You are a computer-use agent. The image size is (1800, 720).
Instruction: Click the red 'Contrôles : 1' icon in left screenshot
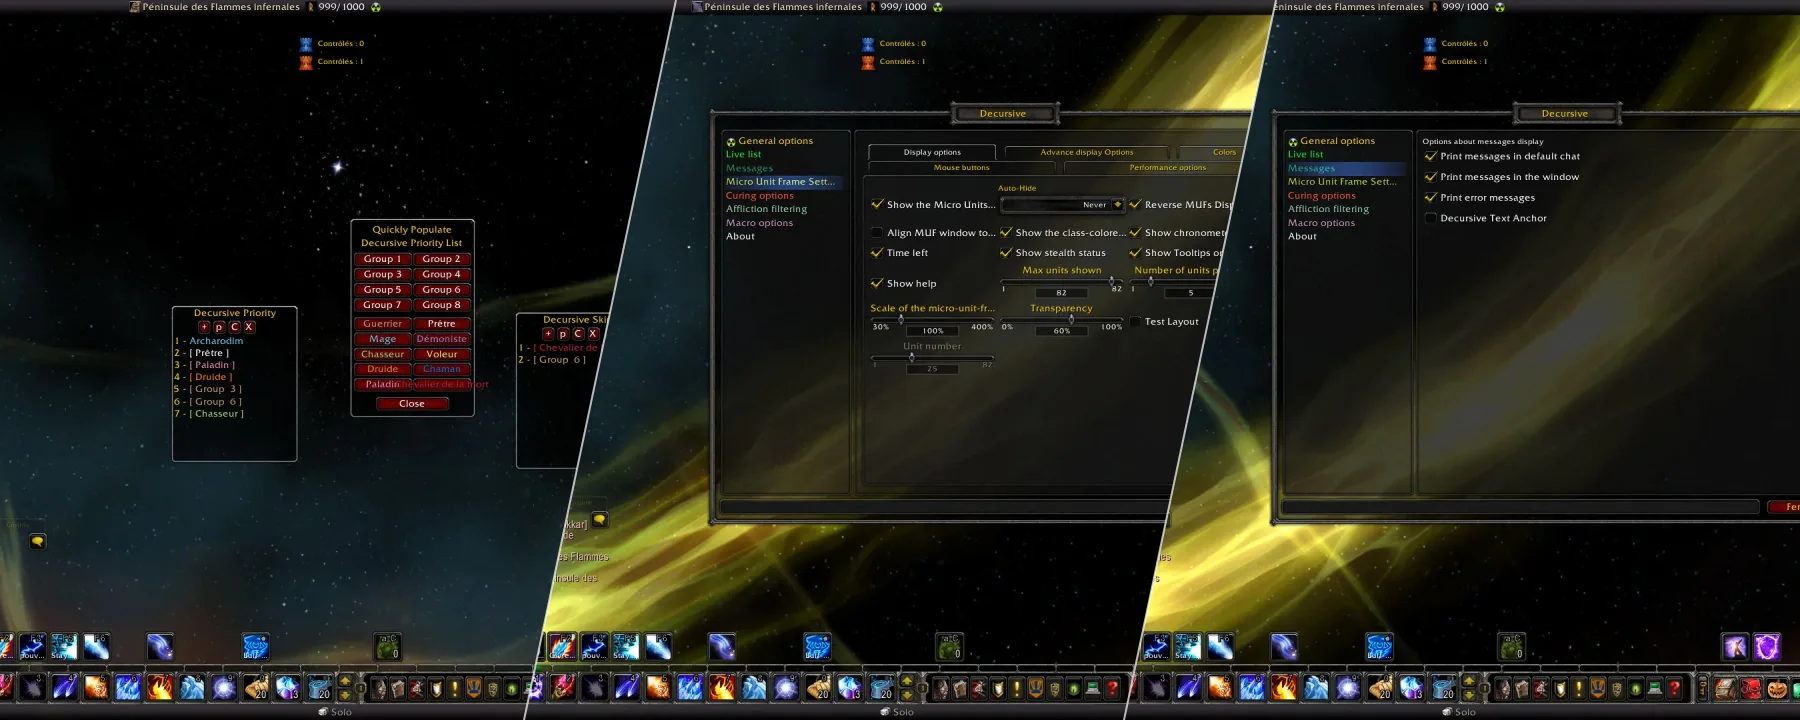click(306, 62)
